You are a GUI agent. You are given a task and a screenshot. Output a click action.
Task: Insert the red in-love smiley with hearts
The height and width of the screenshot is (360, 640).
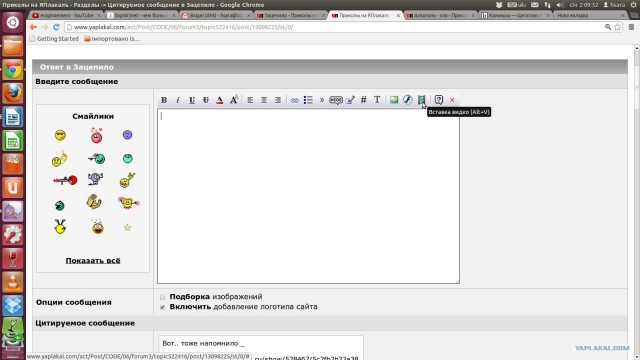tap(96, 136)
